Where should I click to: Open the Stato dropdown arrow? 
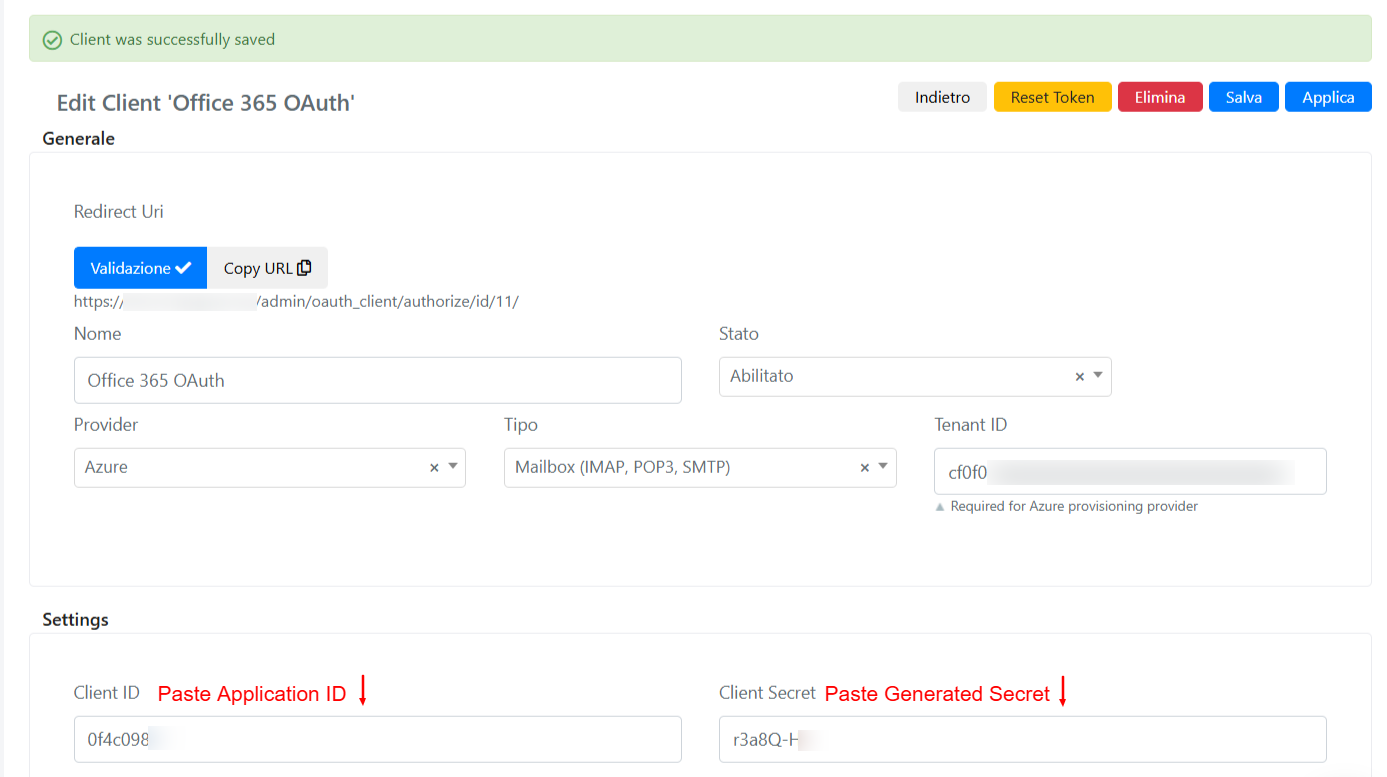(1098, 376)
